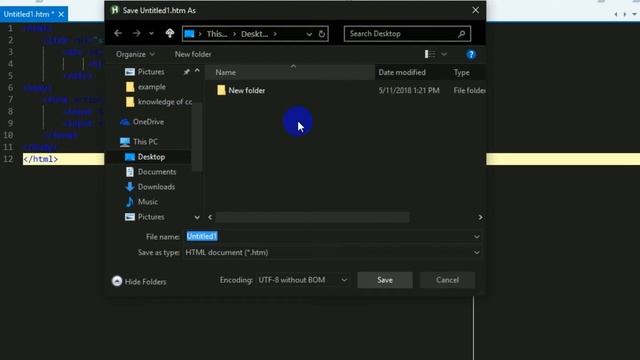Select the New folder item

[x=247, y=91]
